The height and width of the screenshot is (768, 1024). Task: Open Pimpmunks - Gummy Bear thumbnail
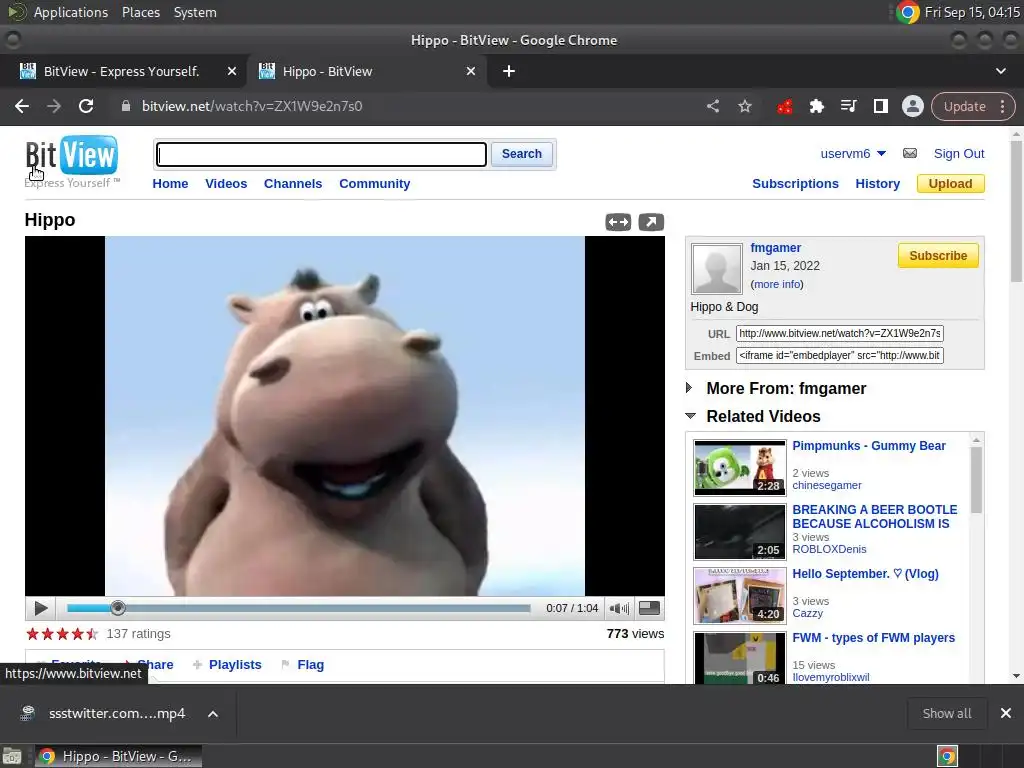coord(739,468)
